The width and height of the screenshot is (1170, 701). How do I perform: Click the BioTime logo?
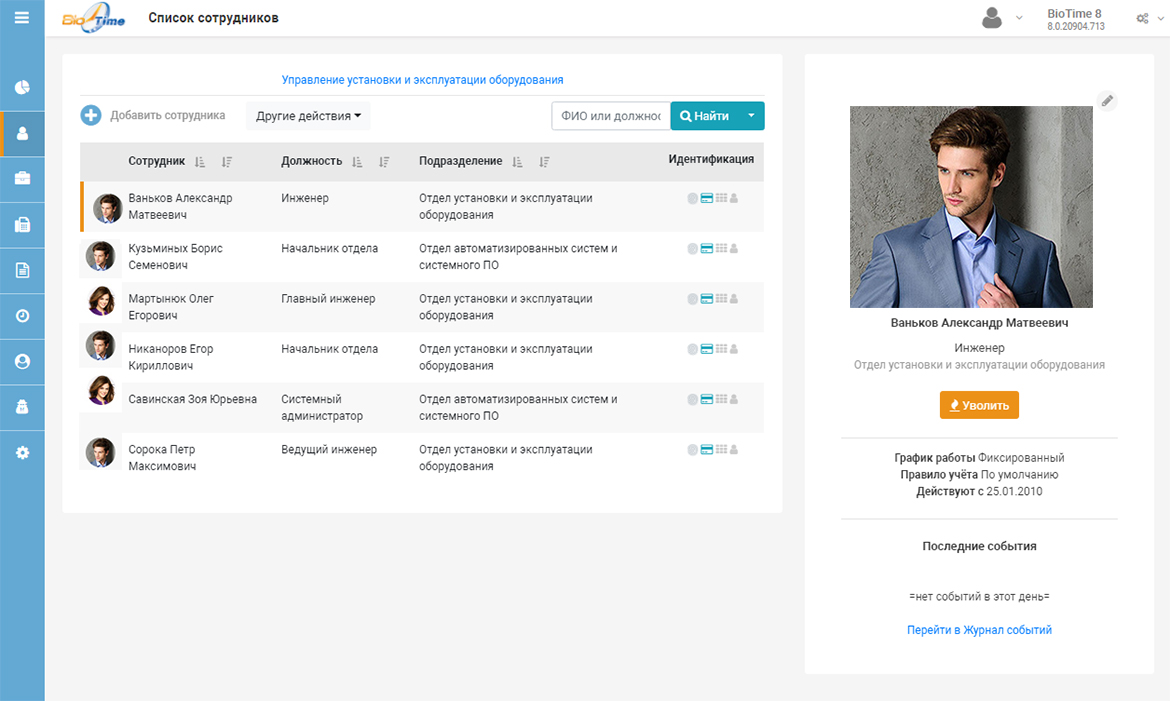click(94, 18)
